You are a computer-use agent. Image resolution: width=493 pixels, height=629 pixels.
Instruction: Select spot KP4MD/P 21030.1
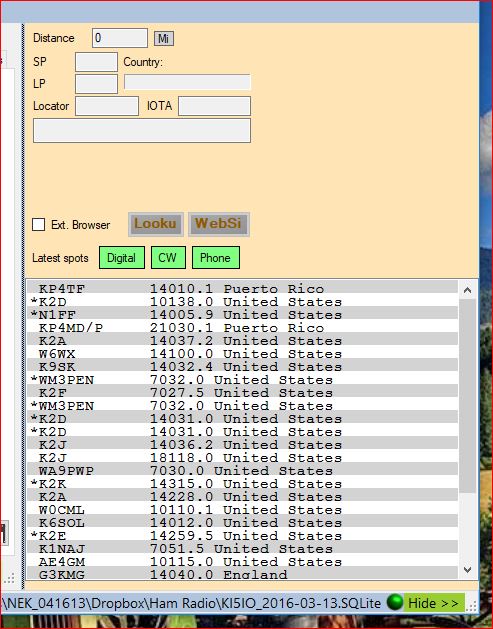tap(242, 328)
